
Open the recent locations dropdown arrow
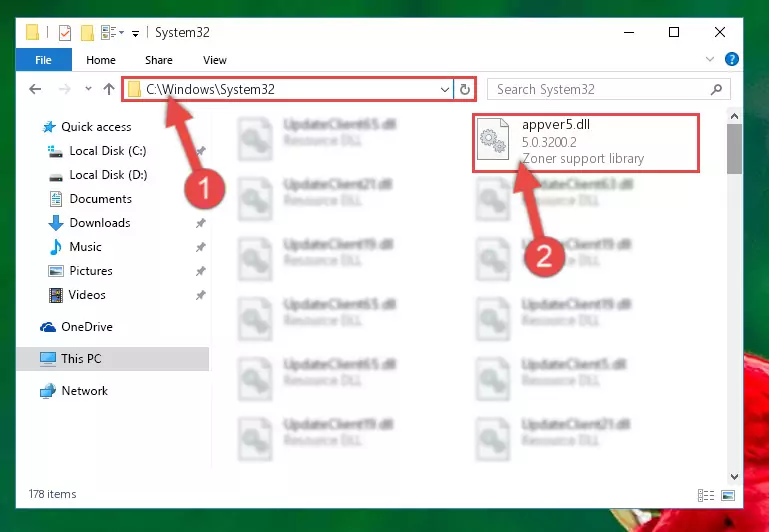pyautogui.click(x=88, y=89)
